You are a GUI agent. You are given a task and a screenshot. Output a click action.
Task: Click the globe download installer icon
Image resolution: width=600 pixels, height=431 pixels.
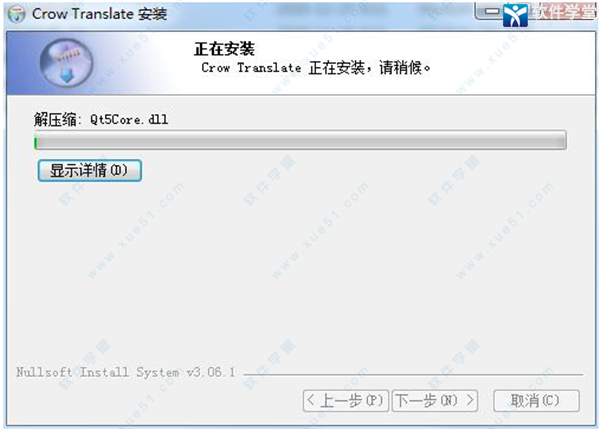coord(67,62)
